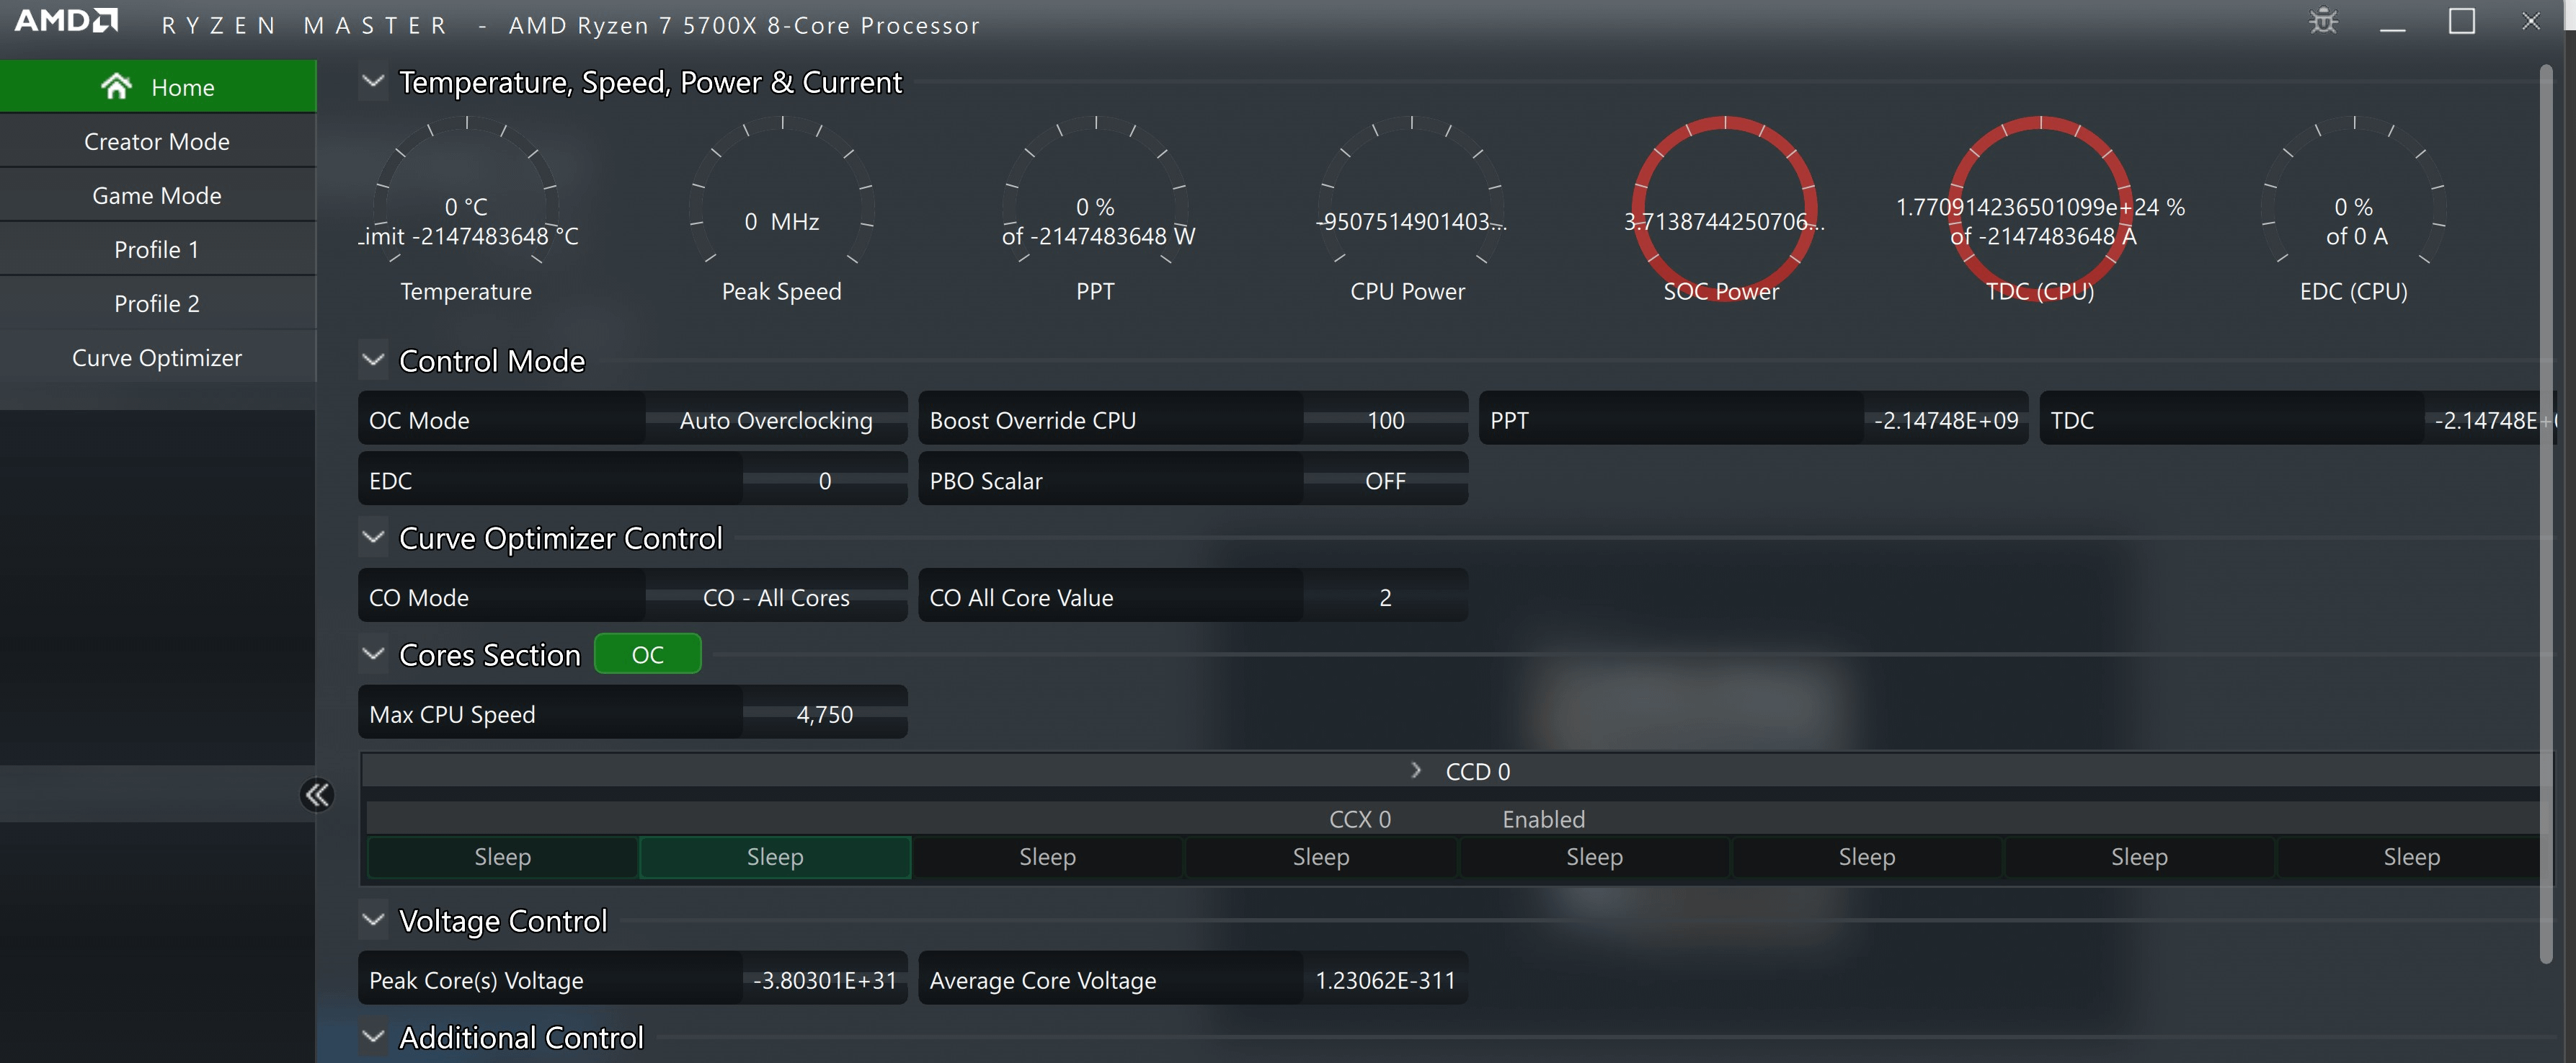Collapse the Curve Optimizer Control section
The height and width of the screenshot is (1063, 2576).
373,537
